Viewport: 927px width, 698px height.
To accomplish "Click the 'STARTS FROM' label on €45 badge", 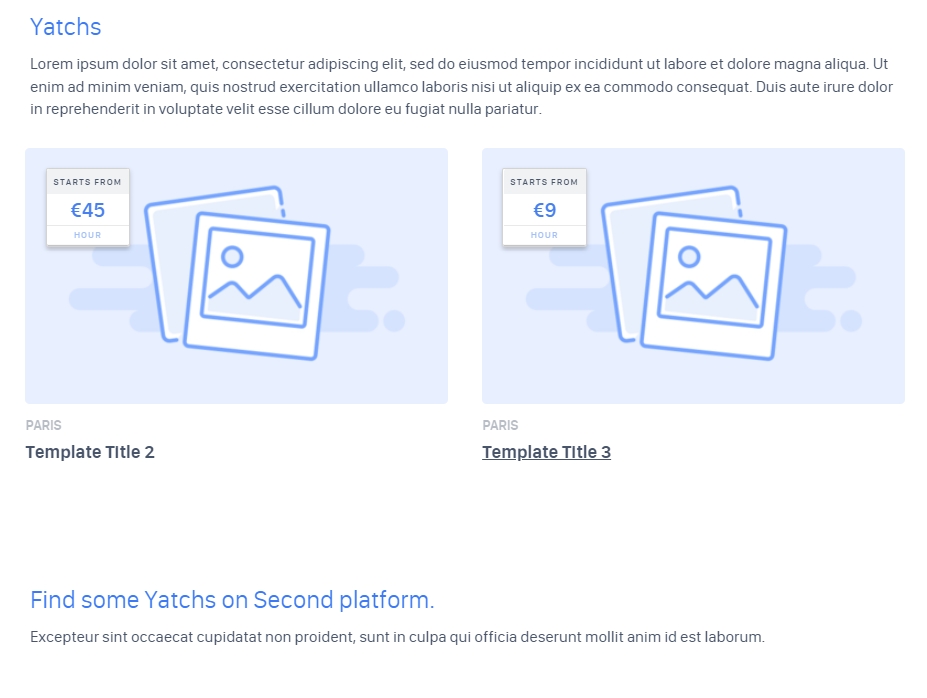I will 87,182.
